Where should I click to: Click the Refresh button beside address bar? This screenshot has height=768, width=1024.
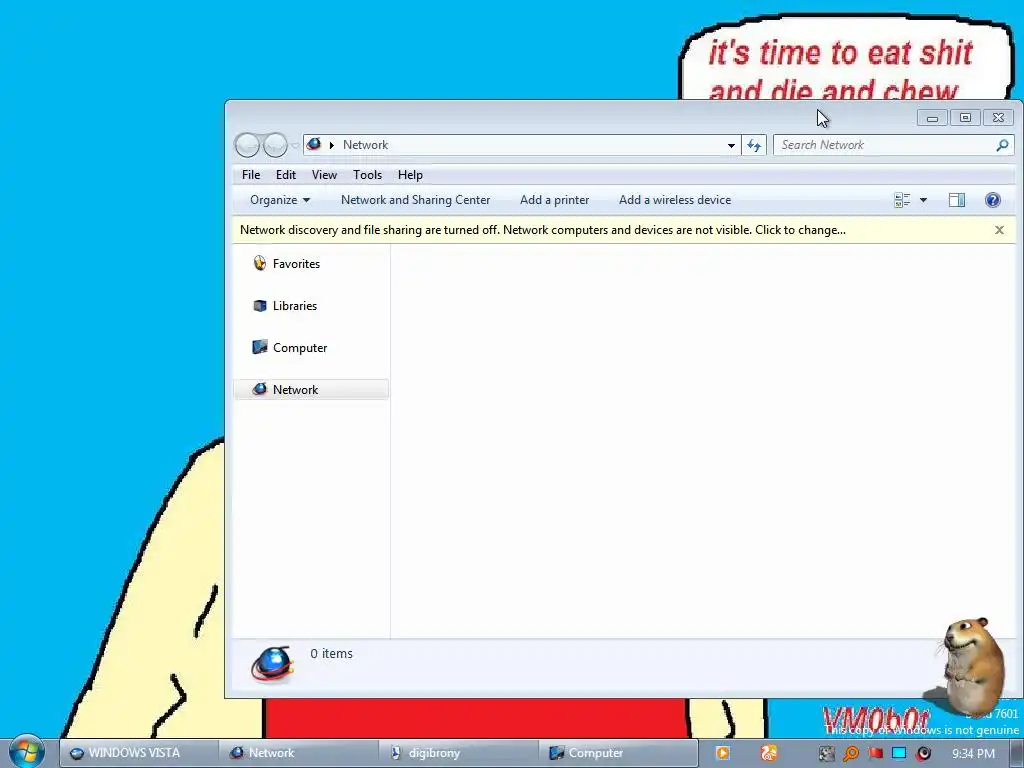(x=754, y=145)
